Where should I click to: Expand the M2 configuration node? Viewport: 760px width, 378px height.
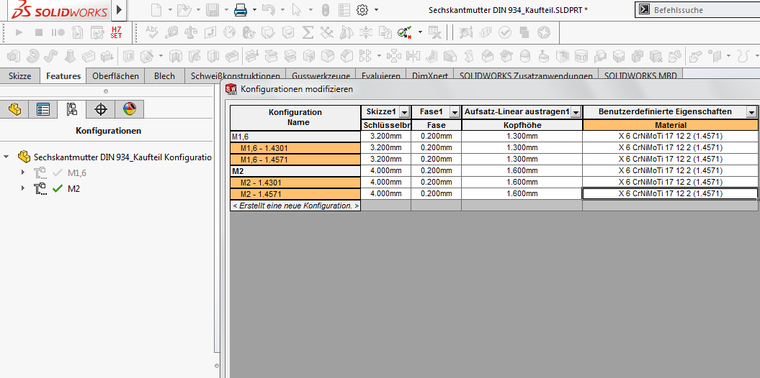point(22,189)
